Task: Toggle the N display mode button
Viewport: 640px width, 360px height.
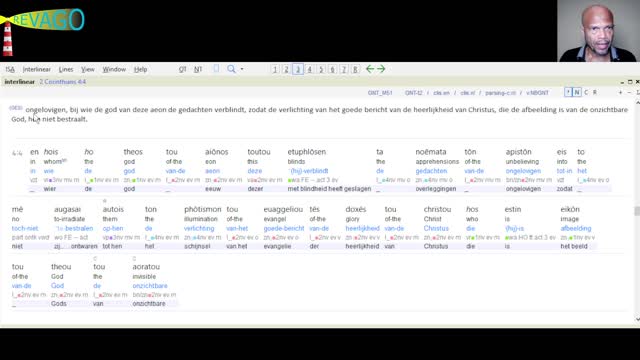Action: (577, 93)
